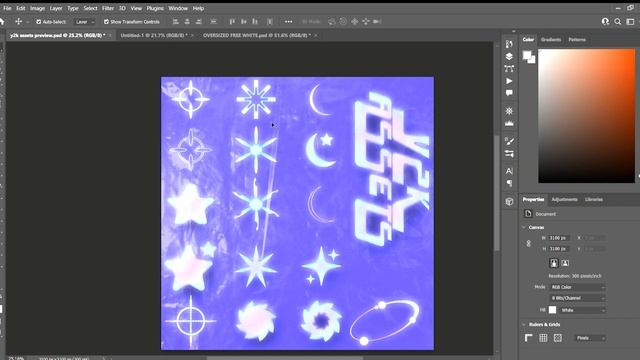
Task: Collapse the Canvas section
Action: (524, 227)
